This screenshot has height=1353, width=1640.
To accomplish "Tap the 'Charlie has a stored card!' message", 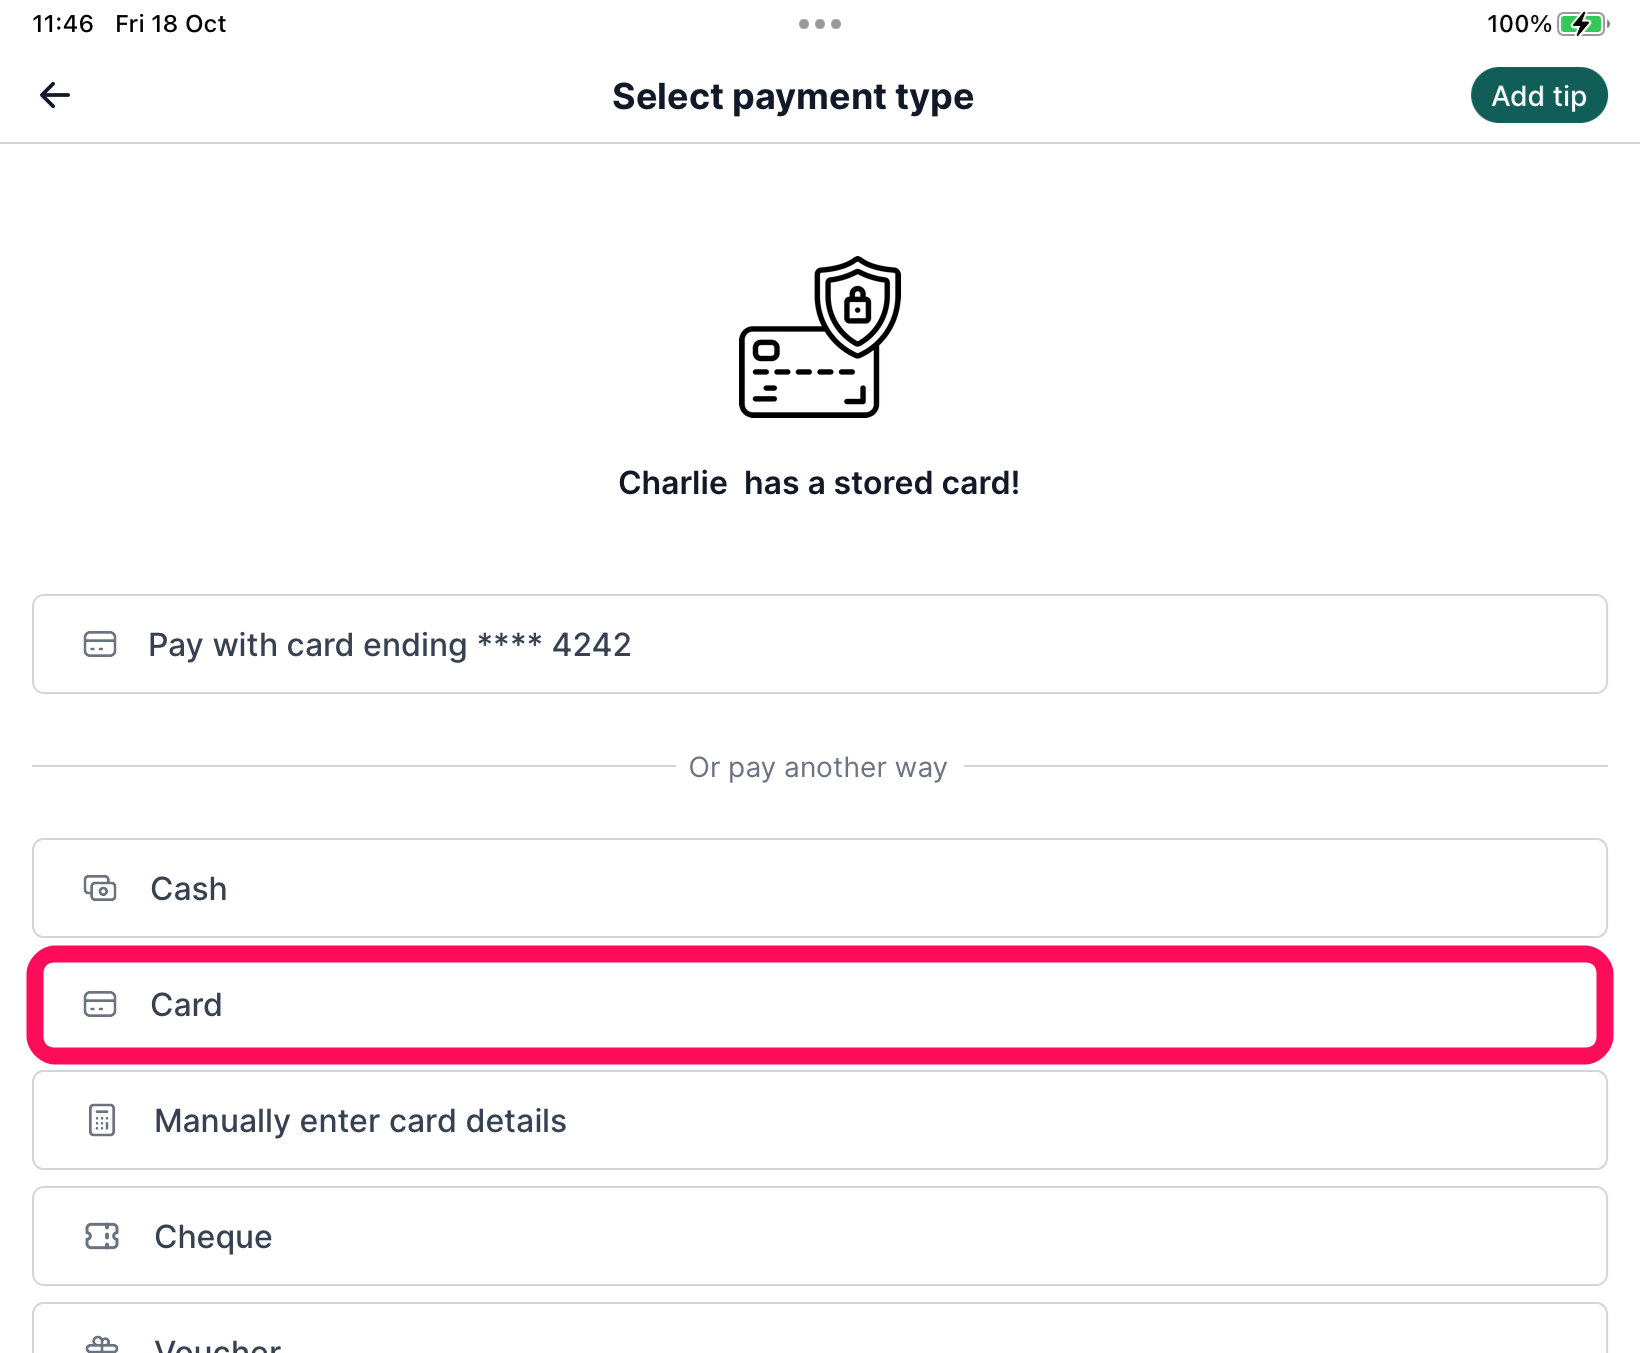I will click(x=819, y=483).
